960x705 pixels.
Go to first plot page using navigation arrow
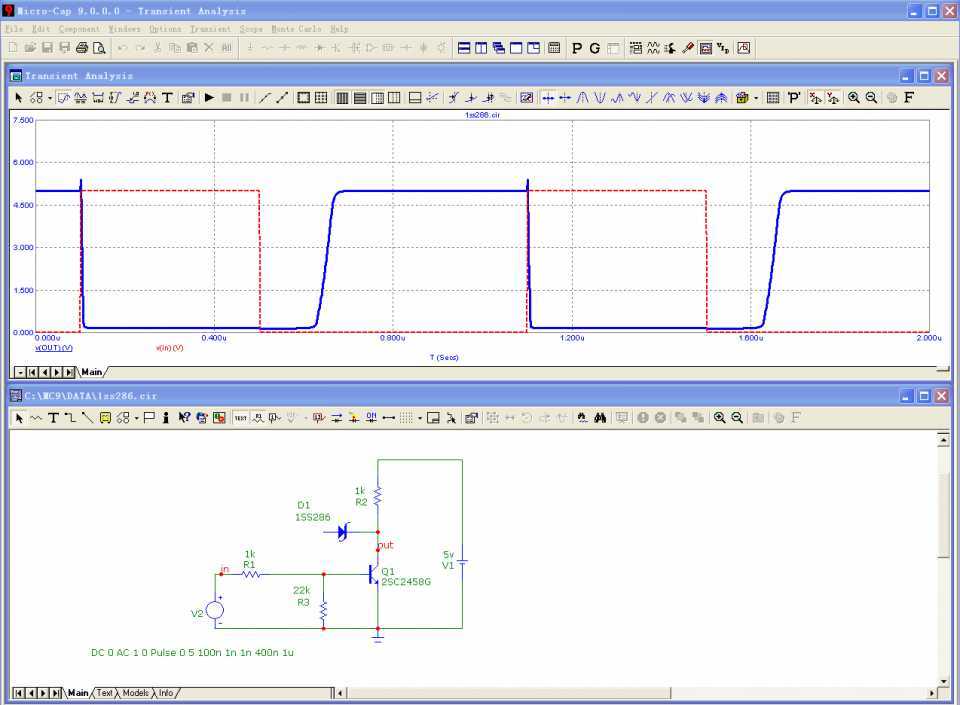(32, 372)
